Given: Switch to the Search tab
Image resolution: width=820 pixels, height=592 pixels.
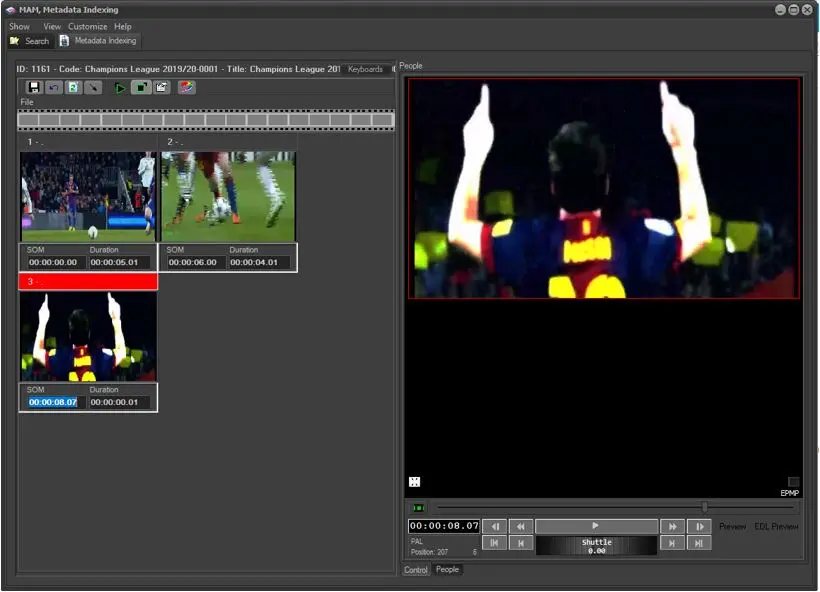Looking at the screenshot, I should pyautogui.click(x=30, y=41).
